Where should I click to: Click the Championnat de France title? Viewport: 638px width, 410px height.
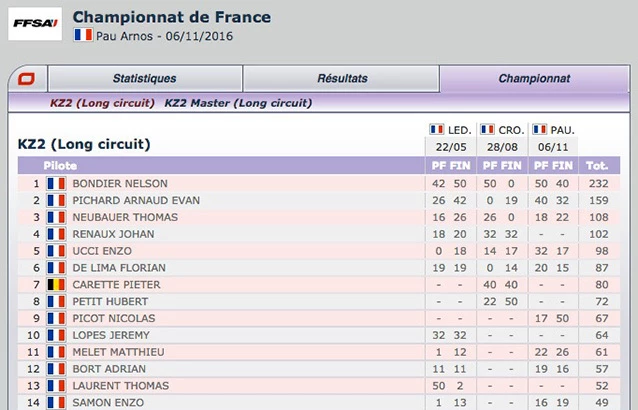tap(172, 17)
